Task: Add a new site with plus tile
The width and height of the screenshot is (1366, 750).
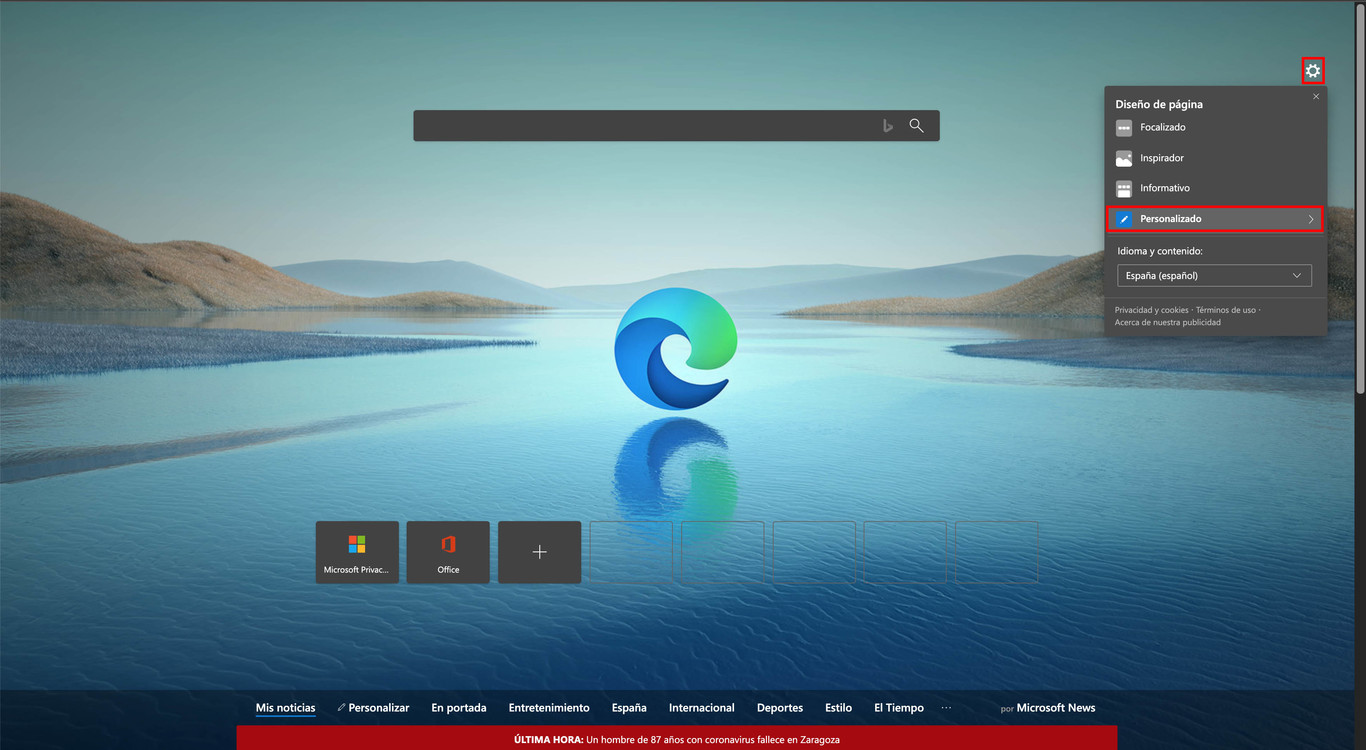Action: coord(539,552)
